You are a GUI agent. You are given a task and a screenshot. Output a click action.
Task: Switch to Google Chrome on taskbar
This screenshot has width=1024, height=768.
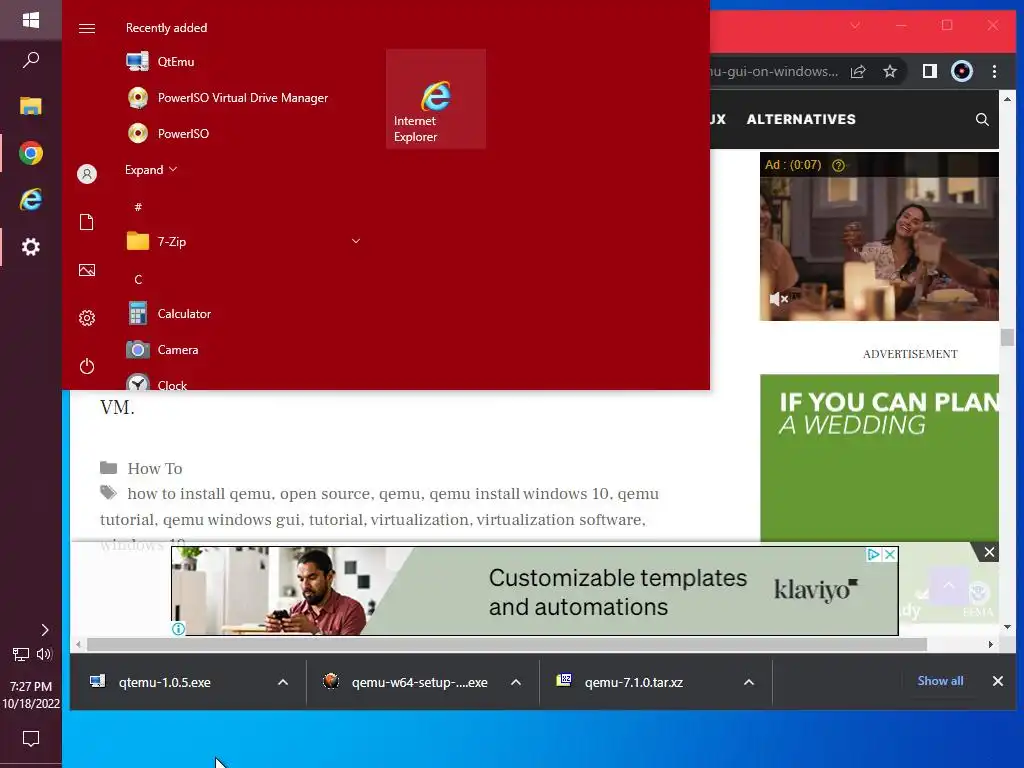(x=31, y=153)
